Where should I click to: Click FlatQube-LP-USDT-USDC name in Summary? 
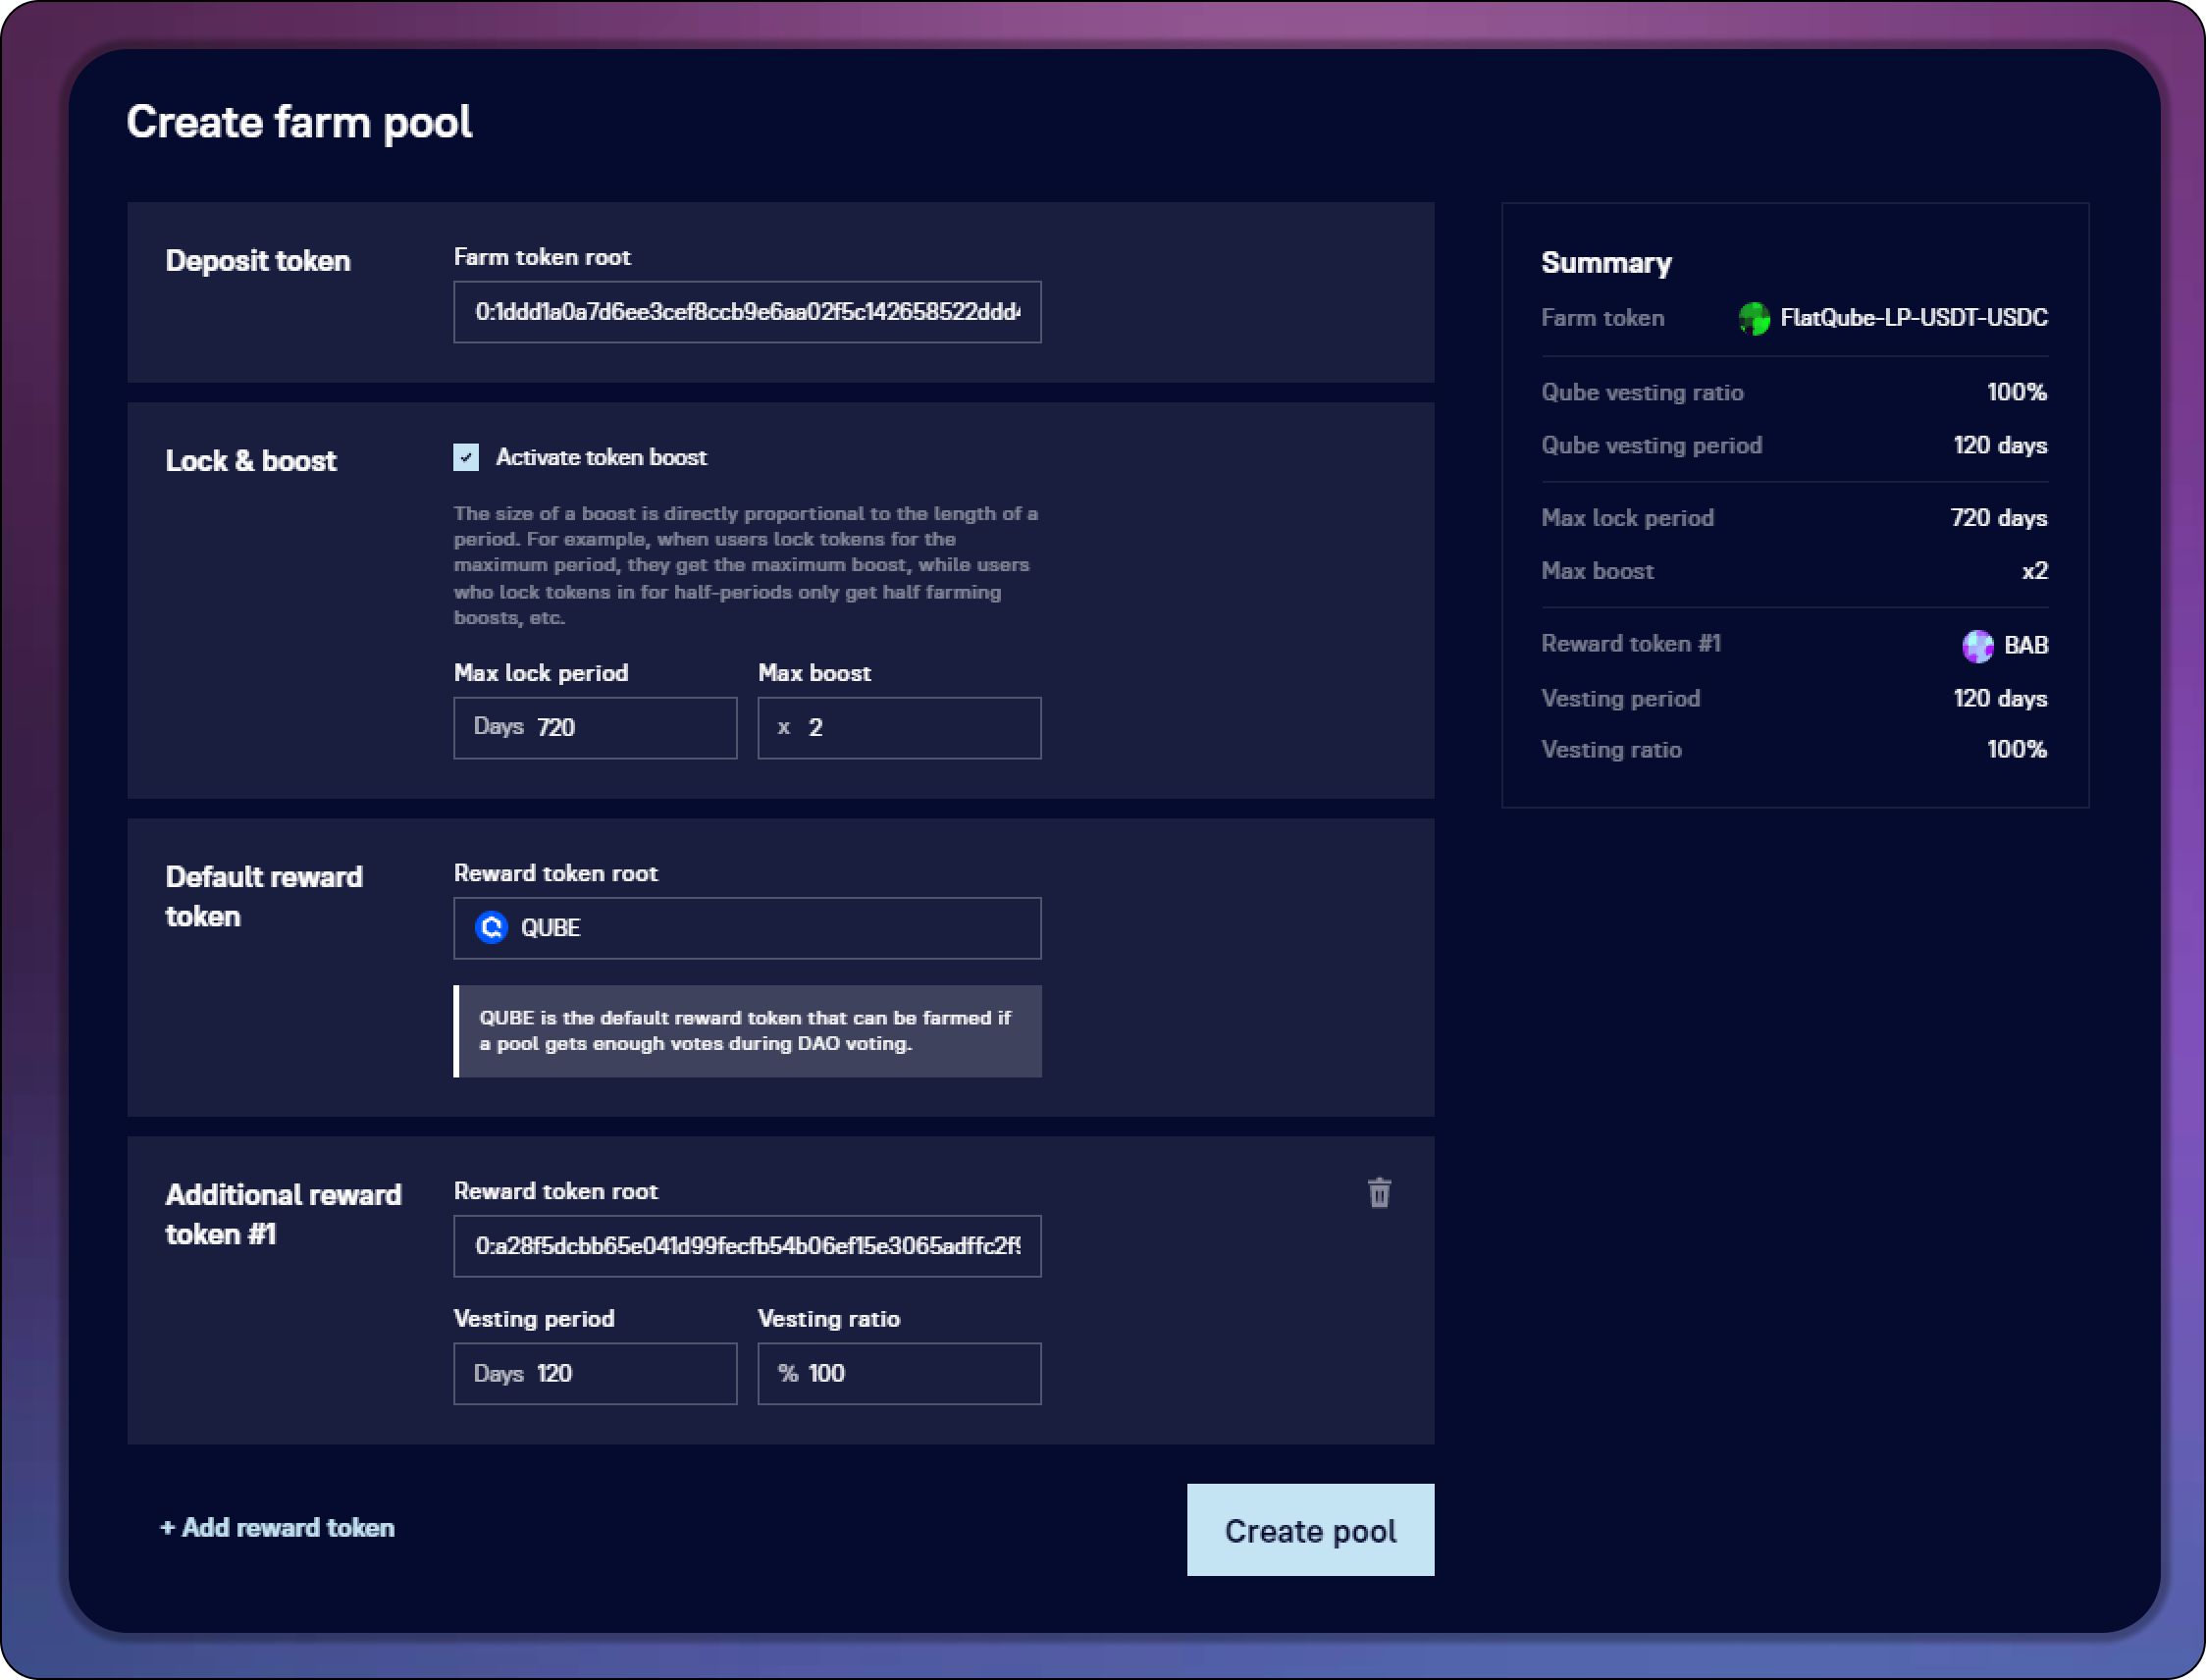[x=1913, y=318]
